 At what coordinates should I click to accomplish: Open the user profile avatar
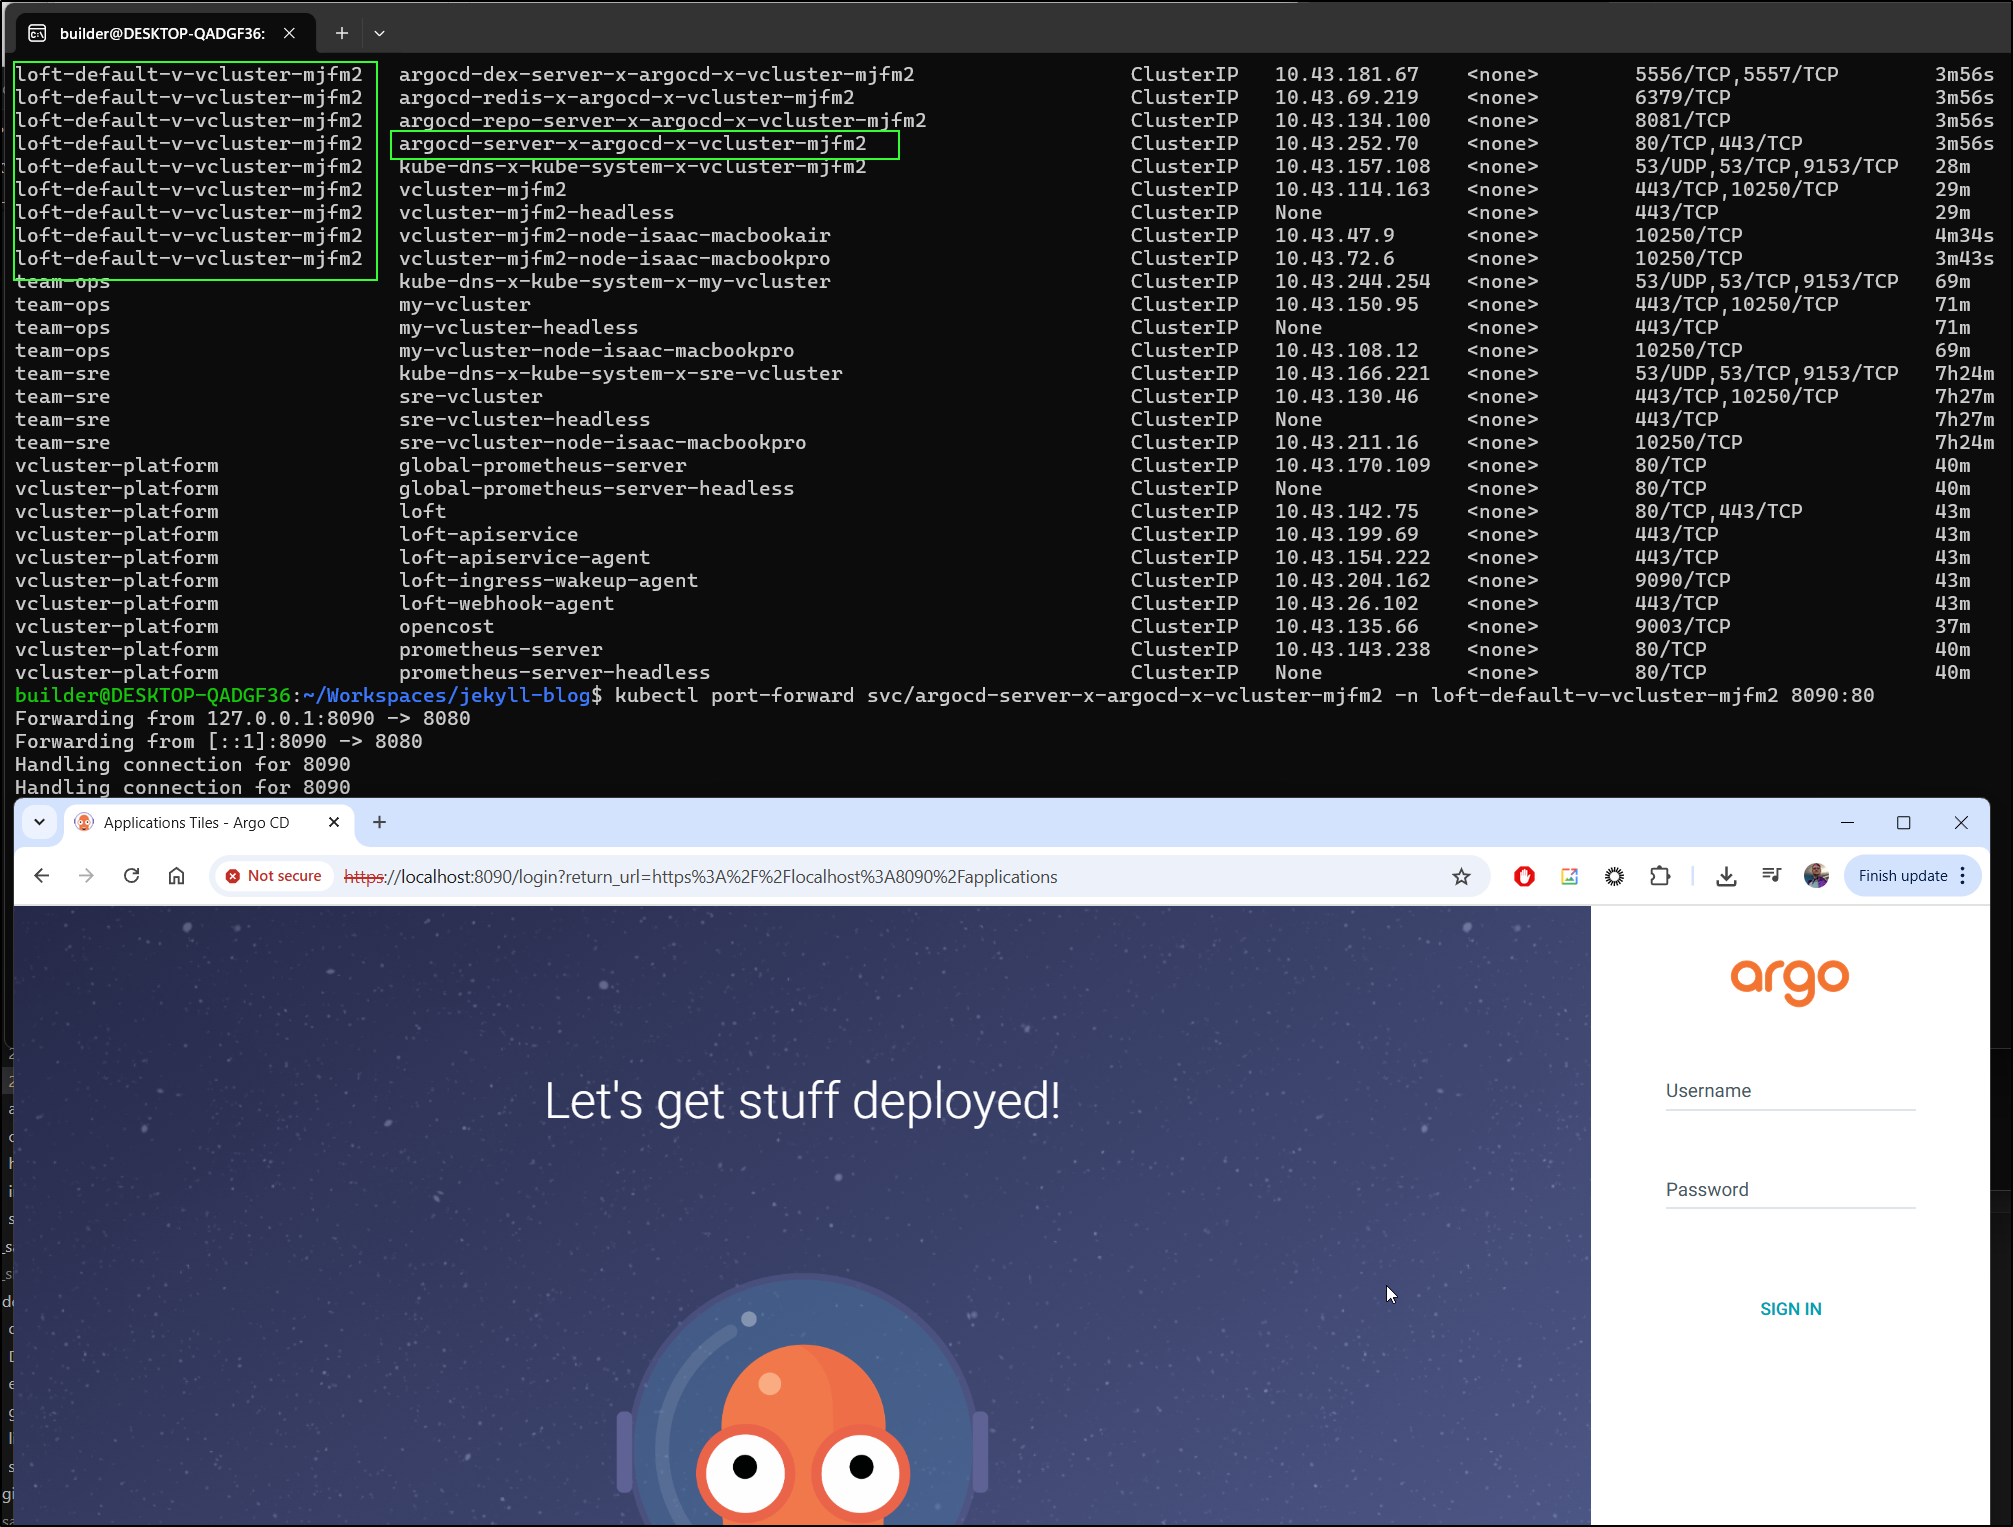pos(1816,876)
